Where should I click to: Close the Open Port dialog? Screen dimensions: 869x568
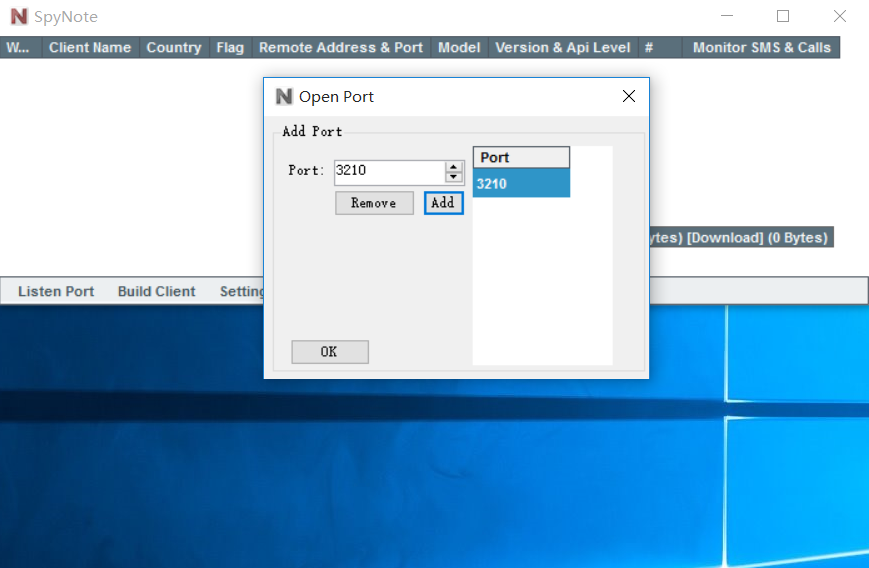pyautogui.click(x=628, y=96)
